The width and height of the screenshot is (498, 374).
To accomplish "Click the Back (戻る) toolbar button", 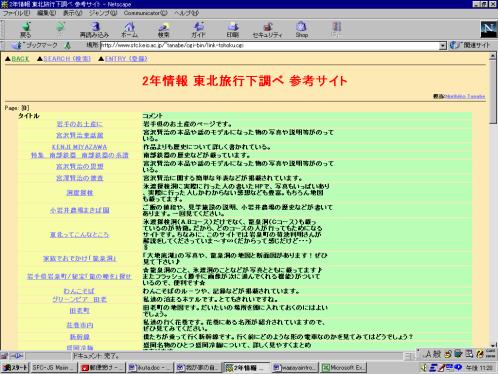I will [25, 29].
